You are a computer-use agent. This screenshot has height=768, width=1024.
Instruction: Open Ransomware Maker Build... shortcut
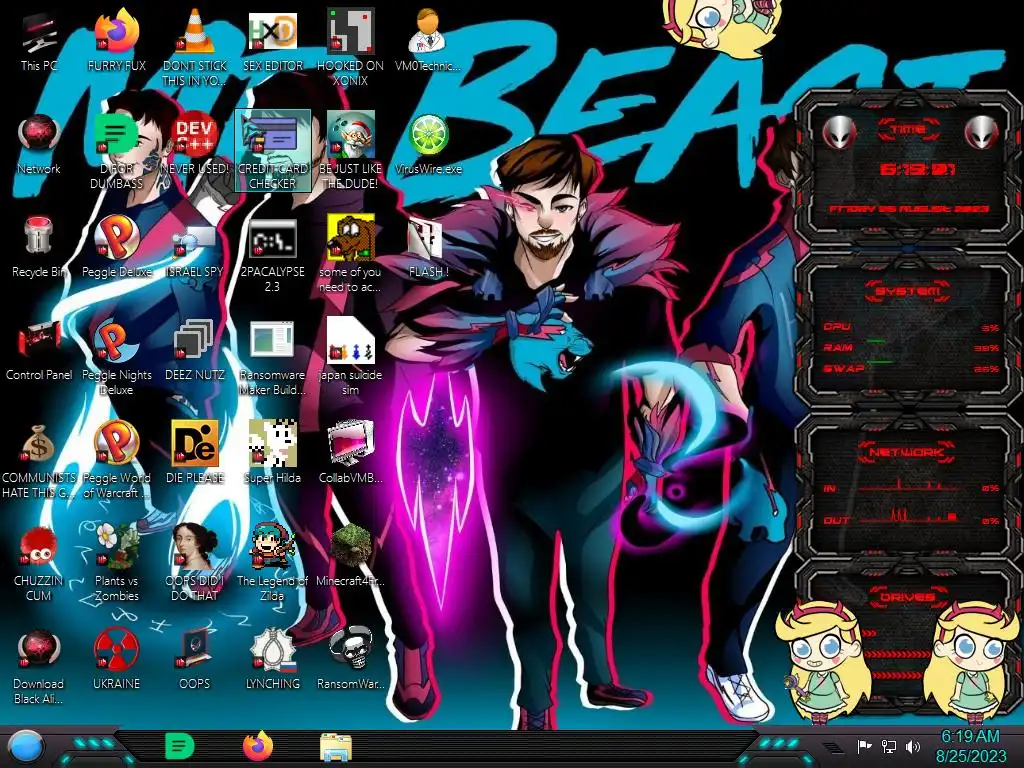[272, 358]
